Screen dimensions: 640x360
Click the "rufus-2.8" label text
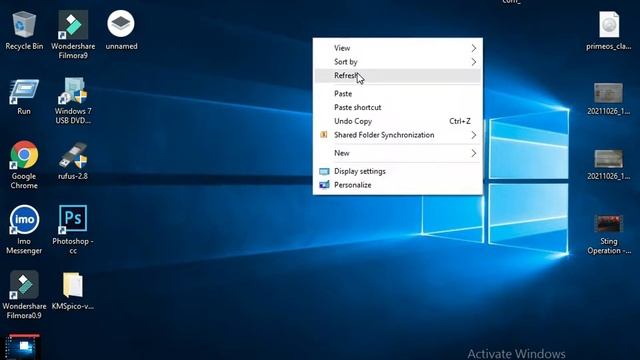tap(73, 176)
